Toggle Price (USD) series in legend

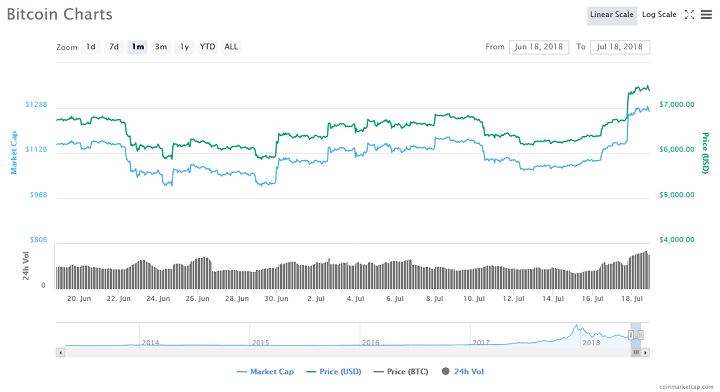click(334, 372)
